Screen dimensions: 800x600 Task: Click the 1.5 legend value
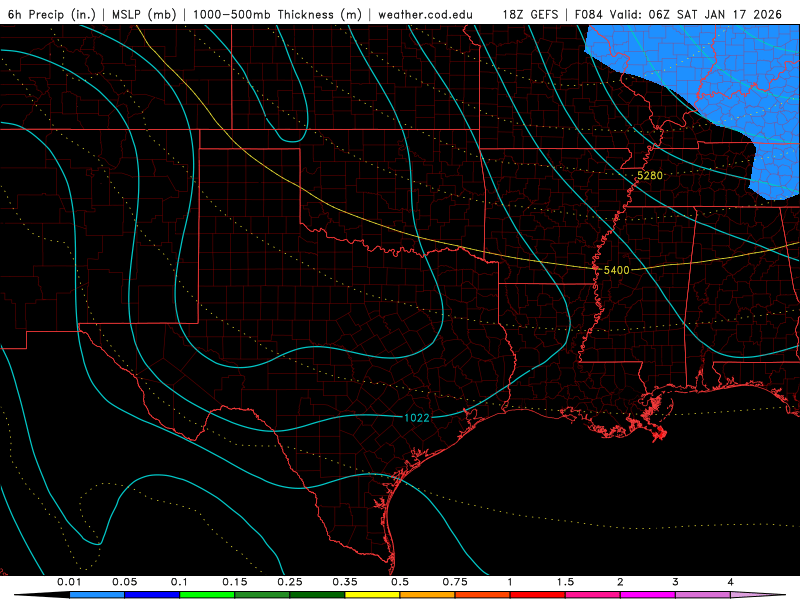pyautogui.click(x=565, y=582)
